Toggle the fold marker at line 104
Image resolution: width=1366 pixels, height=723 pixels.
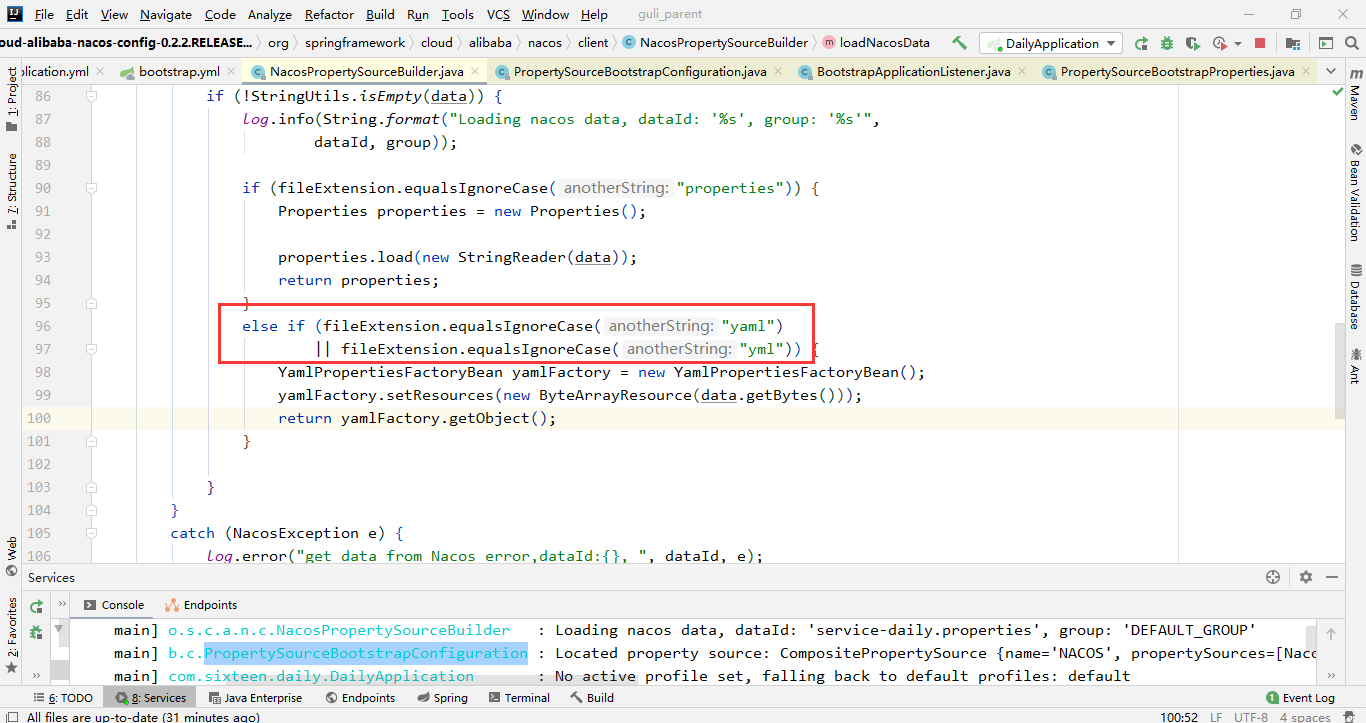point(92,510)
